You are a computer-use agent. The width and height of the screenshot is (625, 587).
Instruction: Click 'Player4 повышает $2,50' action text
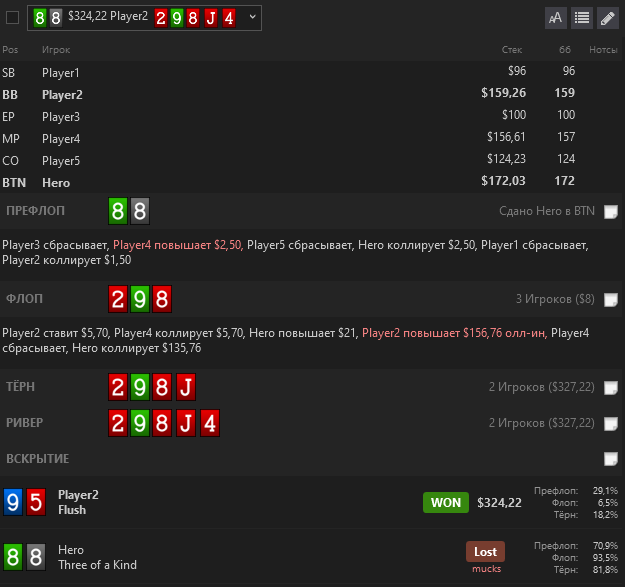[178, 245]
